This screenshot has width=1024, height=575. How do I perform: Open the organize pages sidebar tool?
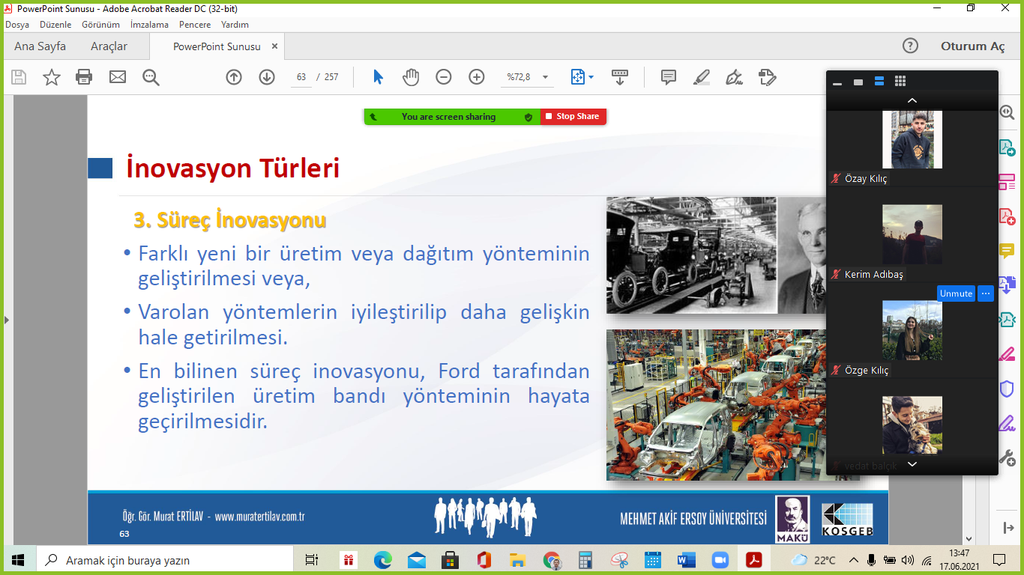1007,182
